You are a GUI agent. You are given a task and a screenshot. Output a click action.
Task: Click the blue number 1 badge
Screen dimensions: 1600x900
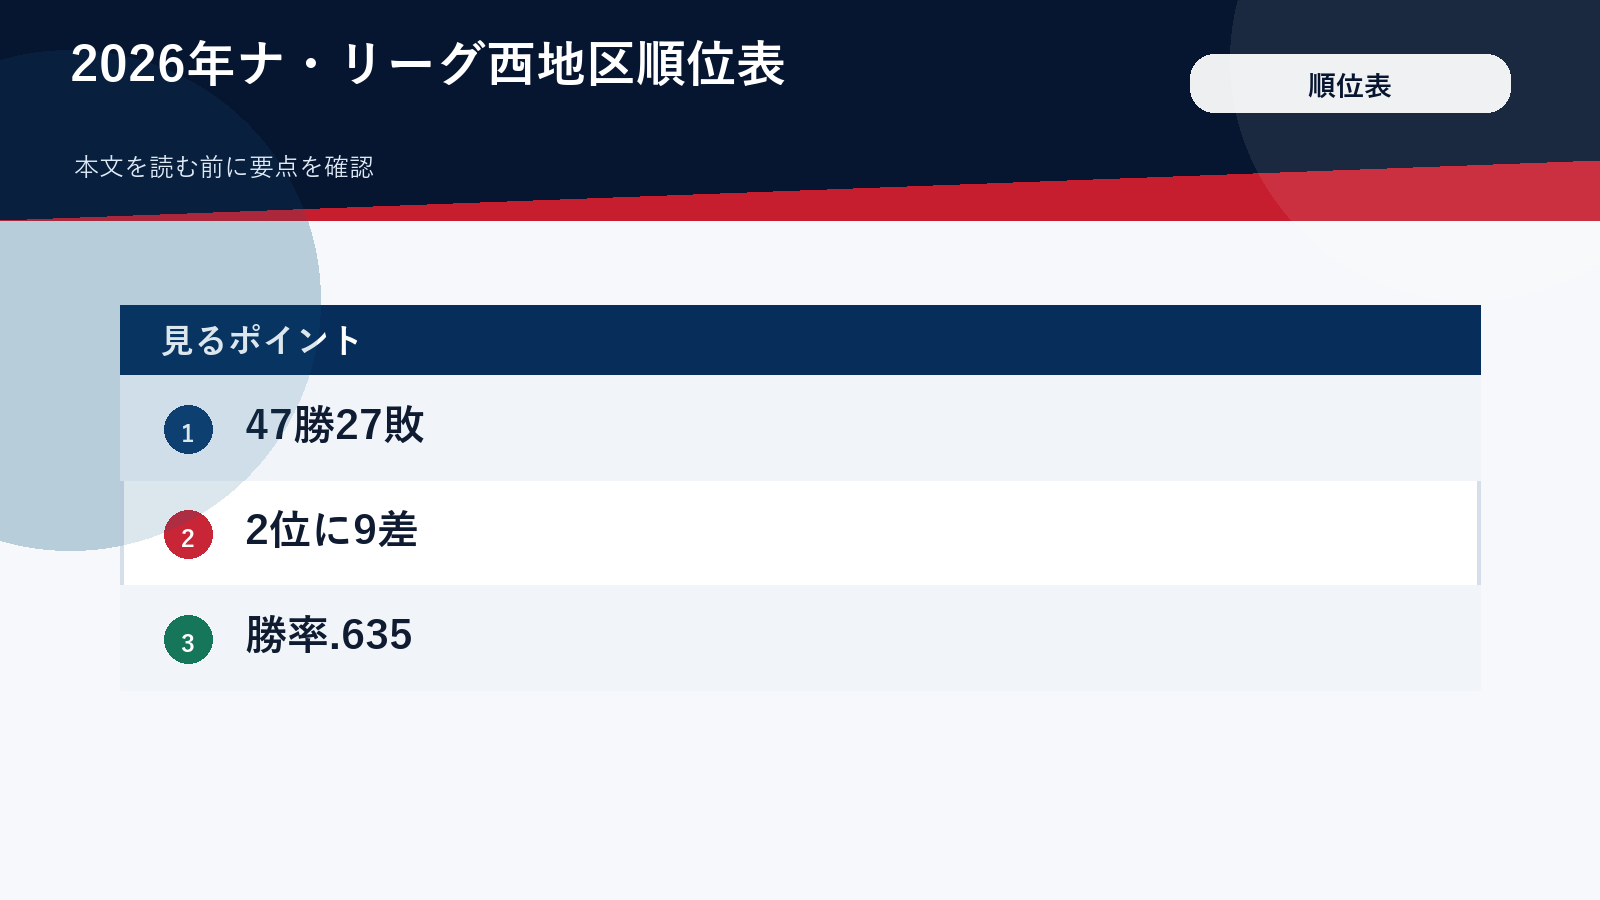(x=188, y=430)
